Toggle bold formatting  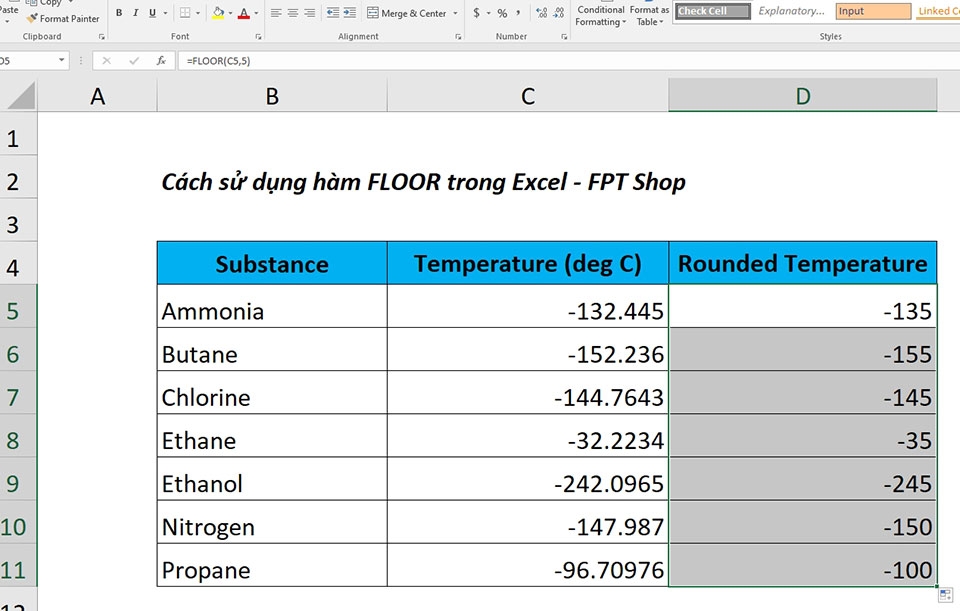point(119,13)
